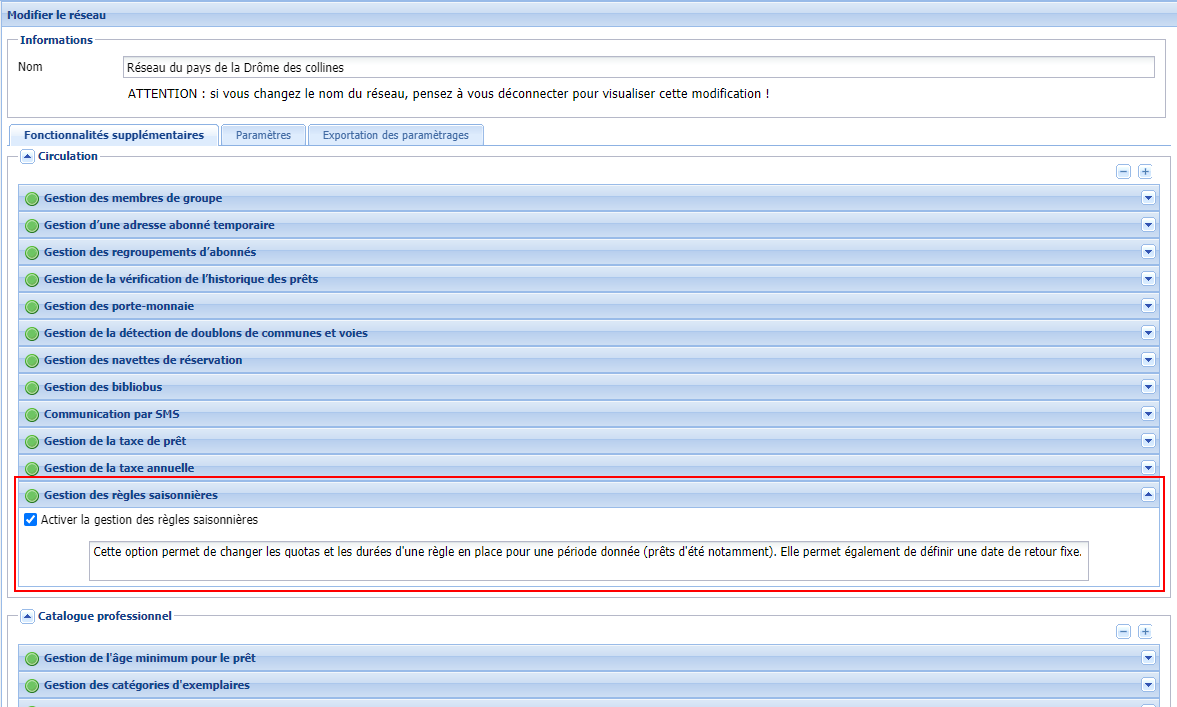1177x707 pixels.
Task: Click the plus expand-all icon in Circulation section
Action: click(x=1145, y=172)
